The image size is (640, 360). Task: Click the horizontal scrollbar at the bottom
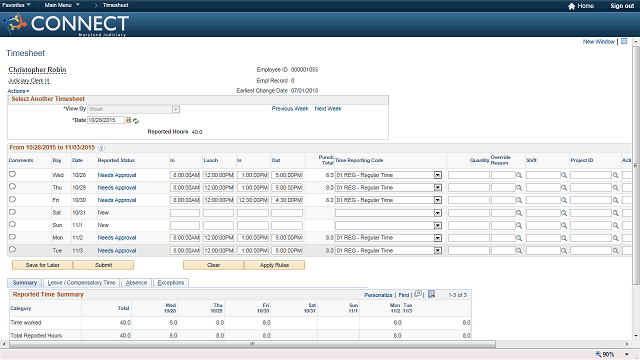(x=252, y=344)
